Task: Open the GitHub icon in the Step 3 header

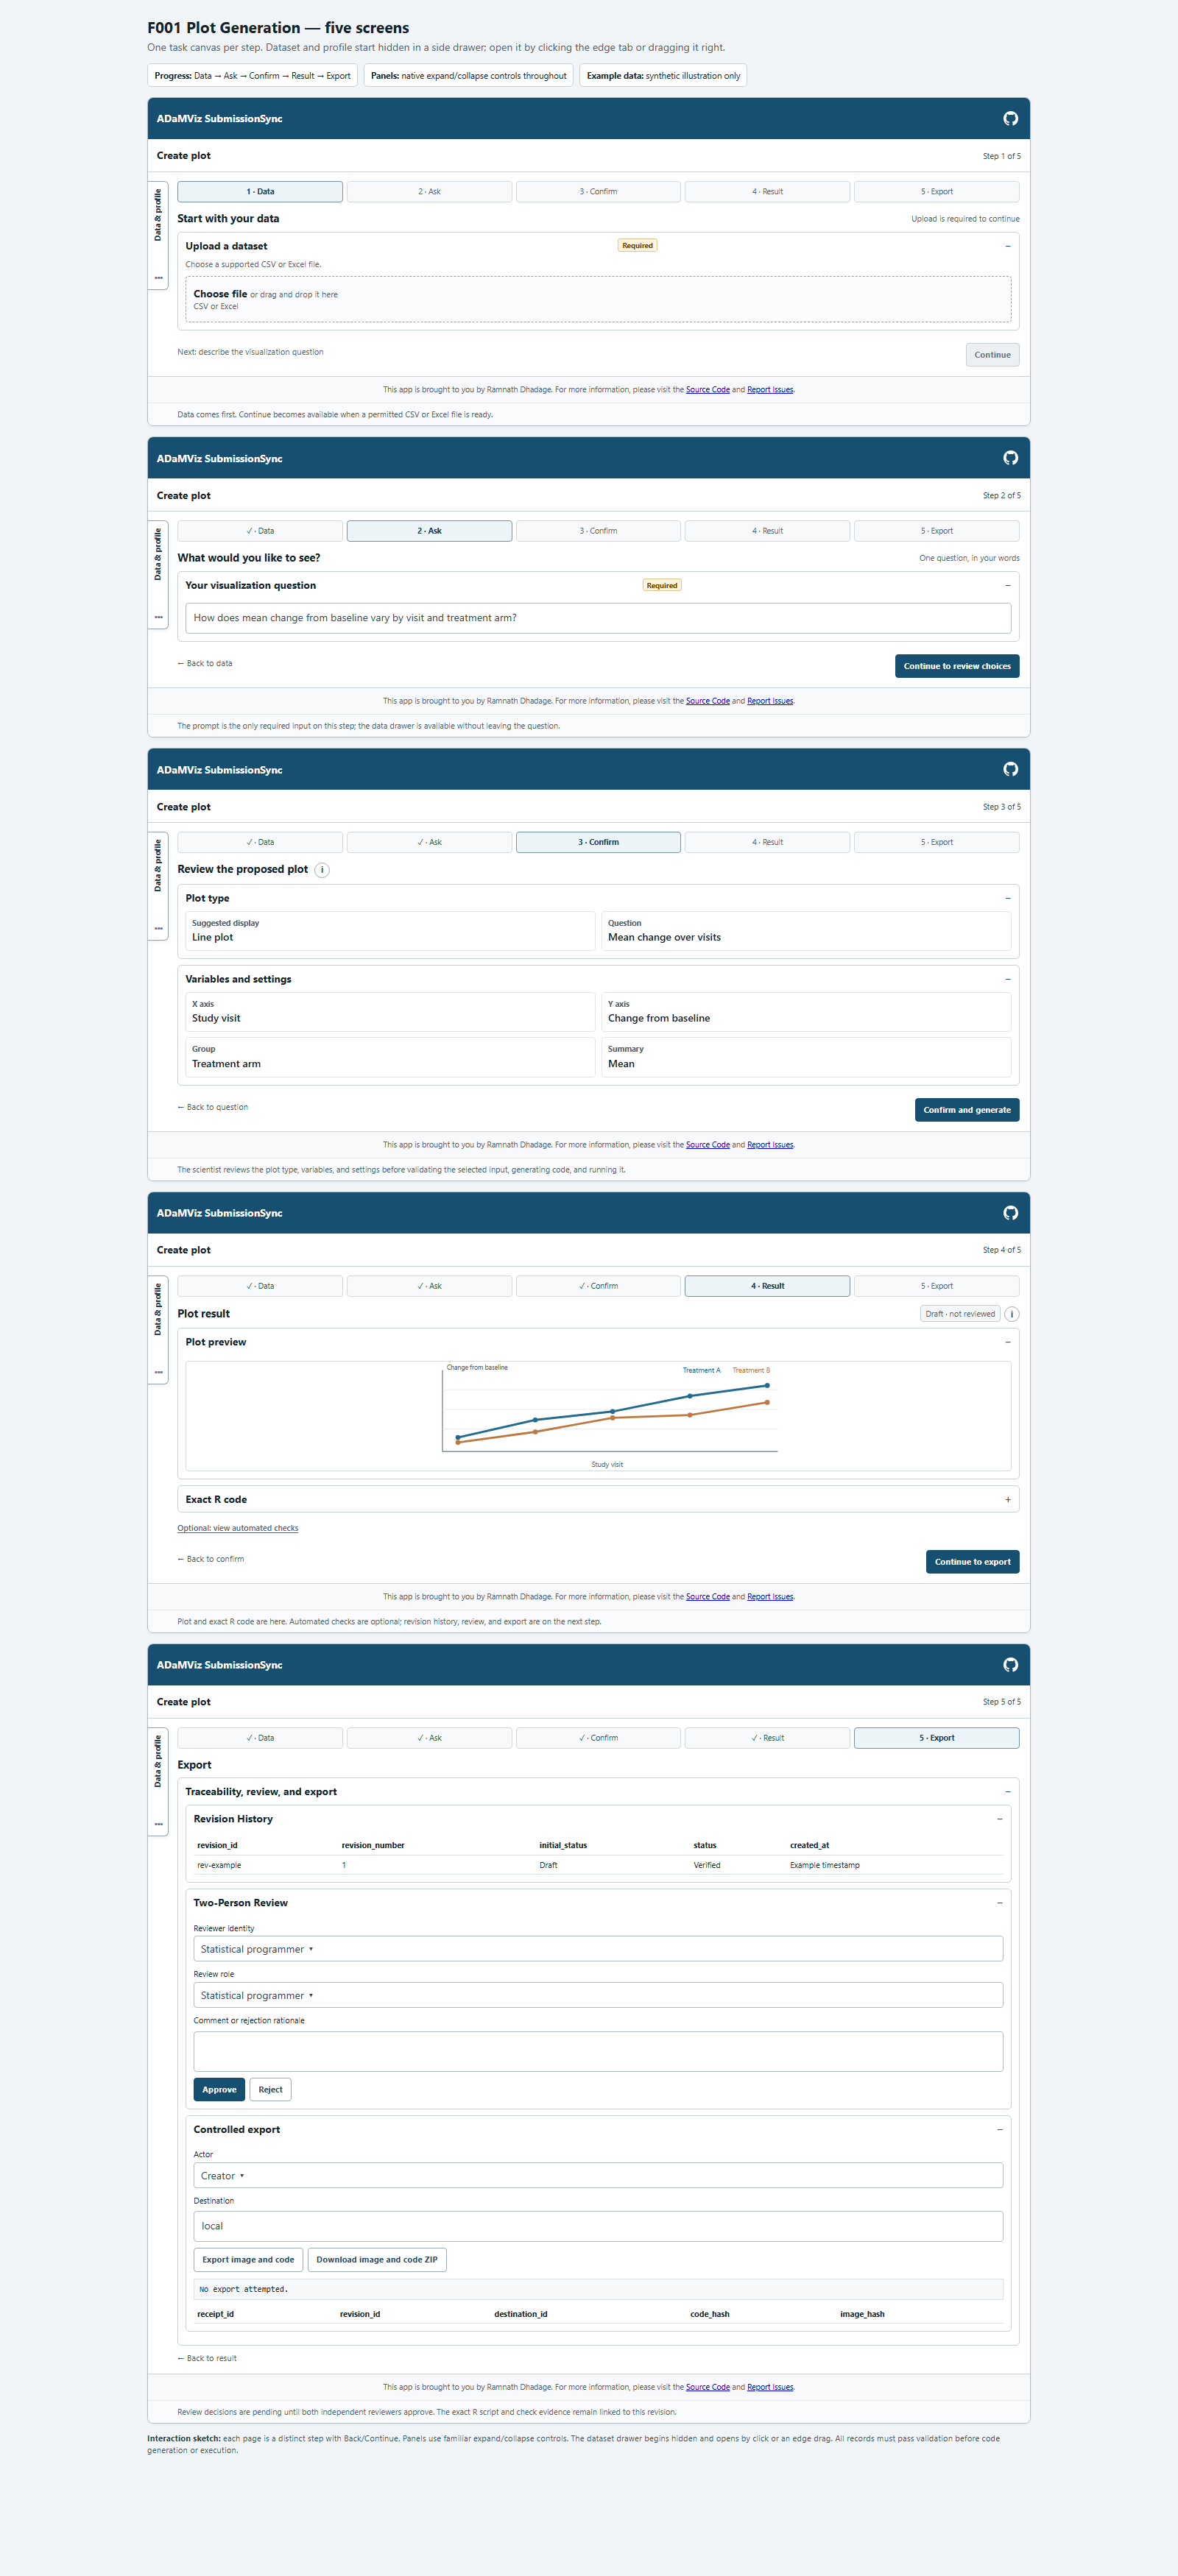Action: click(1010, 769)
